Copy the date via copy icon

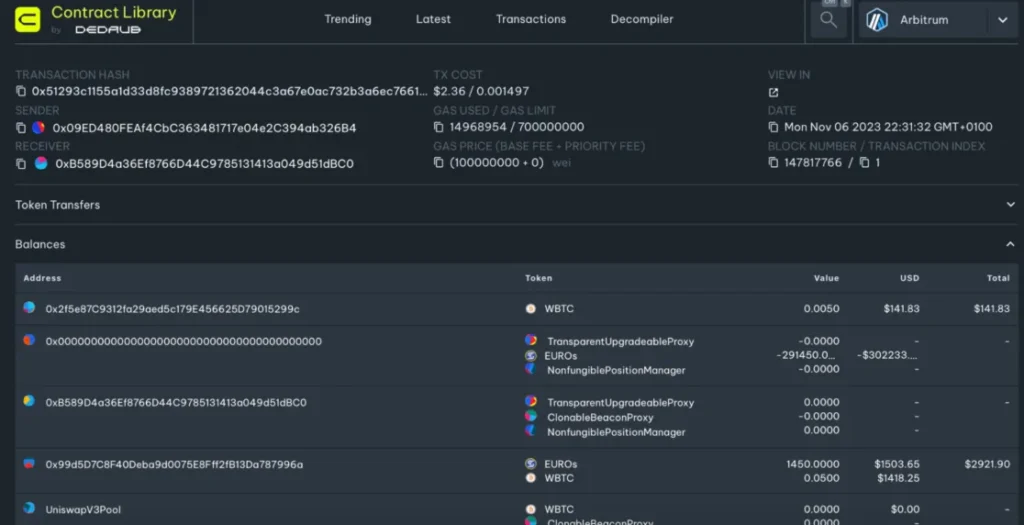(773, 128)
